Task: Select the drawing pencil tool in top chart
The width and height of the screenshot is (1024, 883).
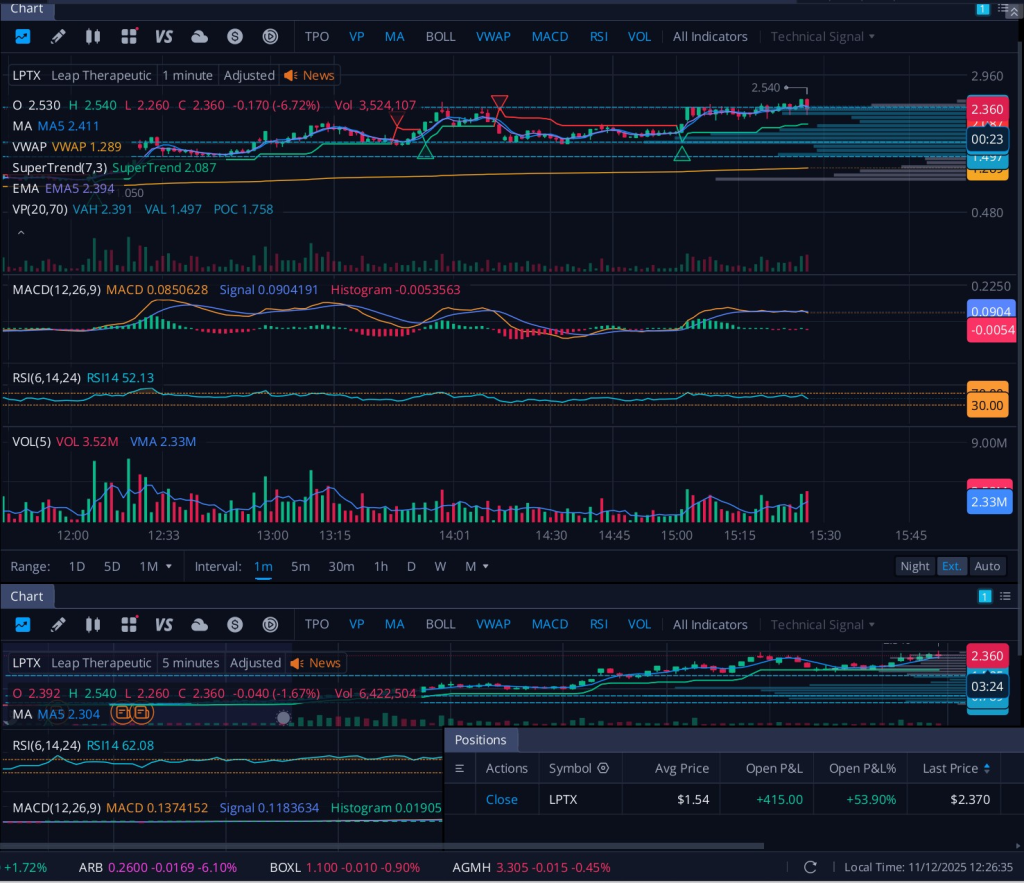Action: (58, 37)
